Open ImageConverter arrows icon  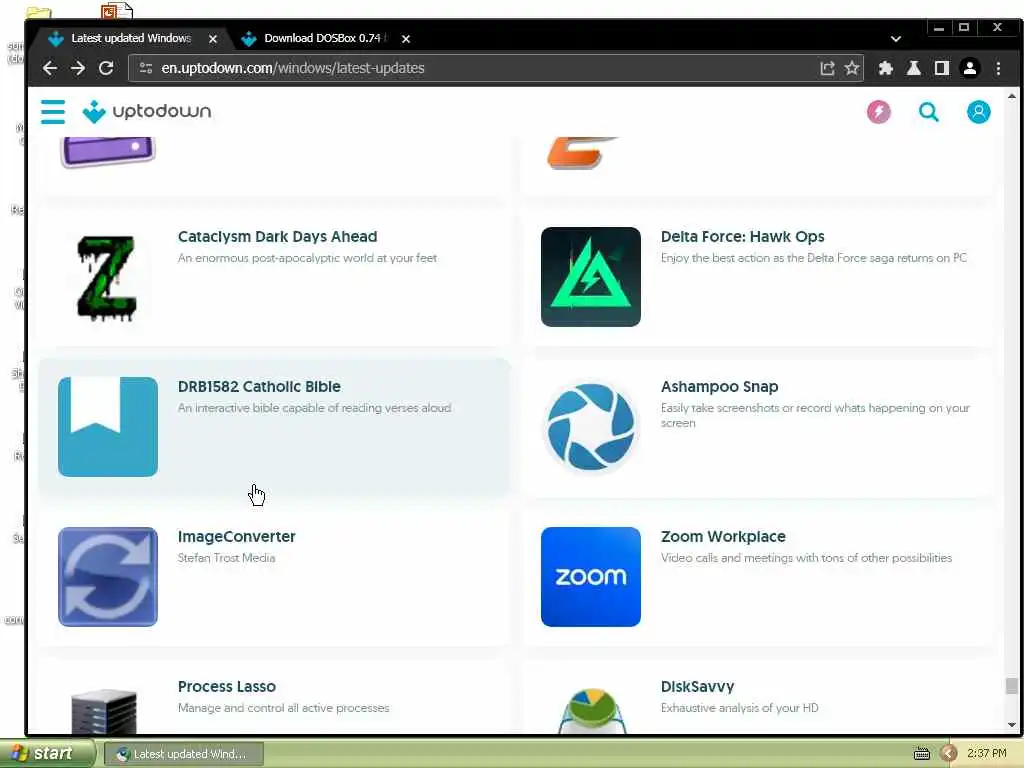point(108,577)
